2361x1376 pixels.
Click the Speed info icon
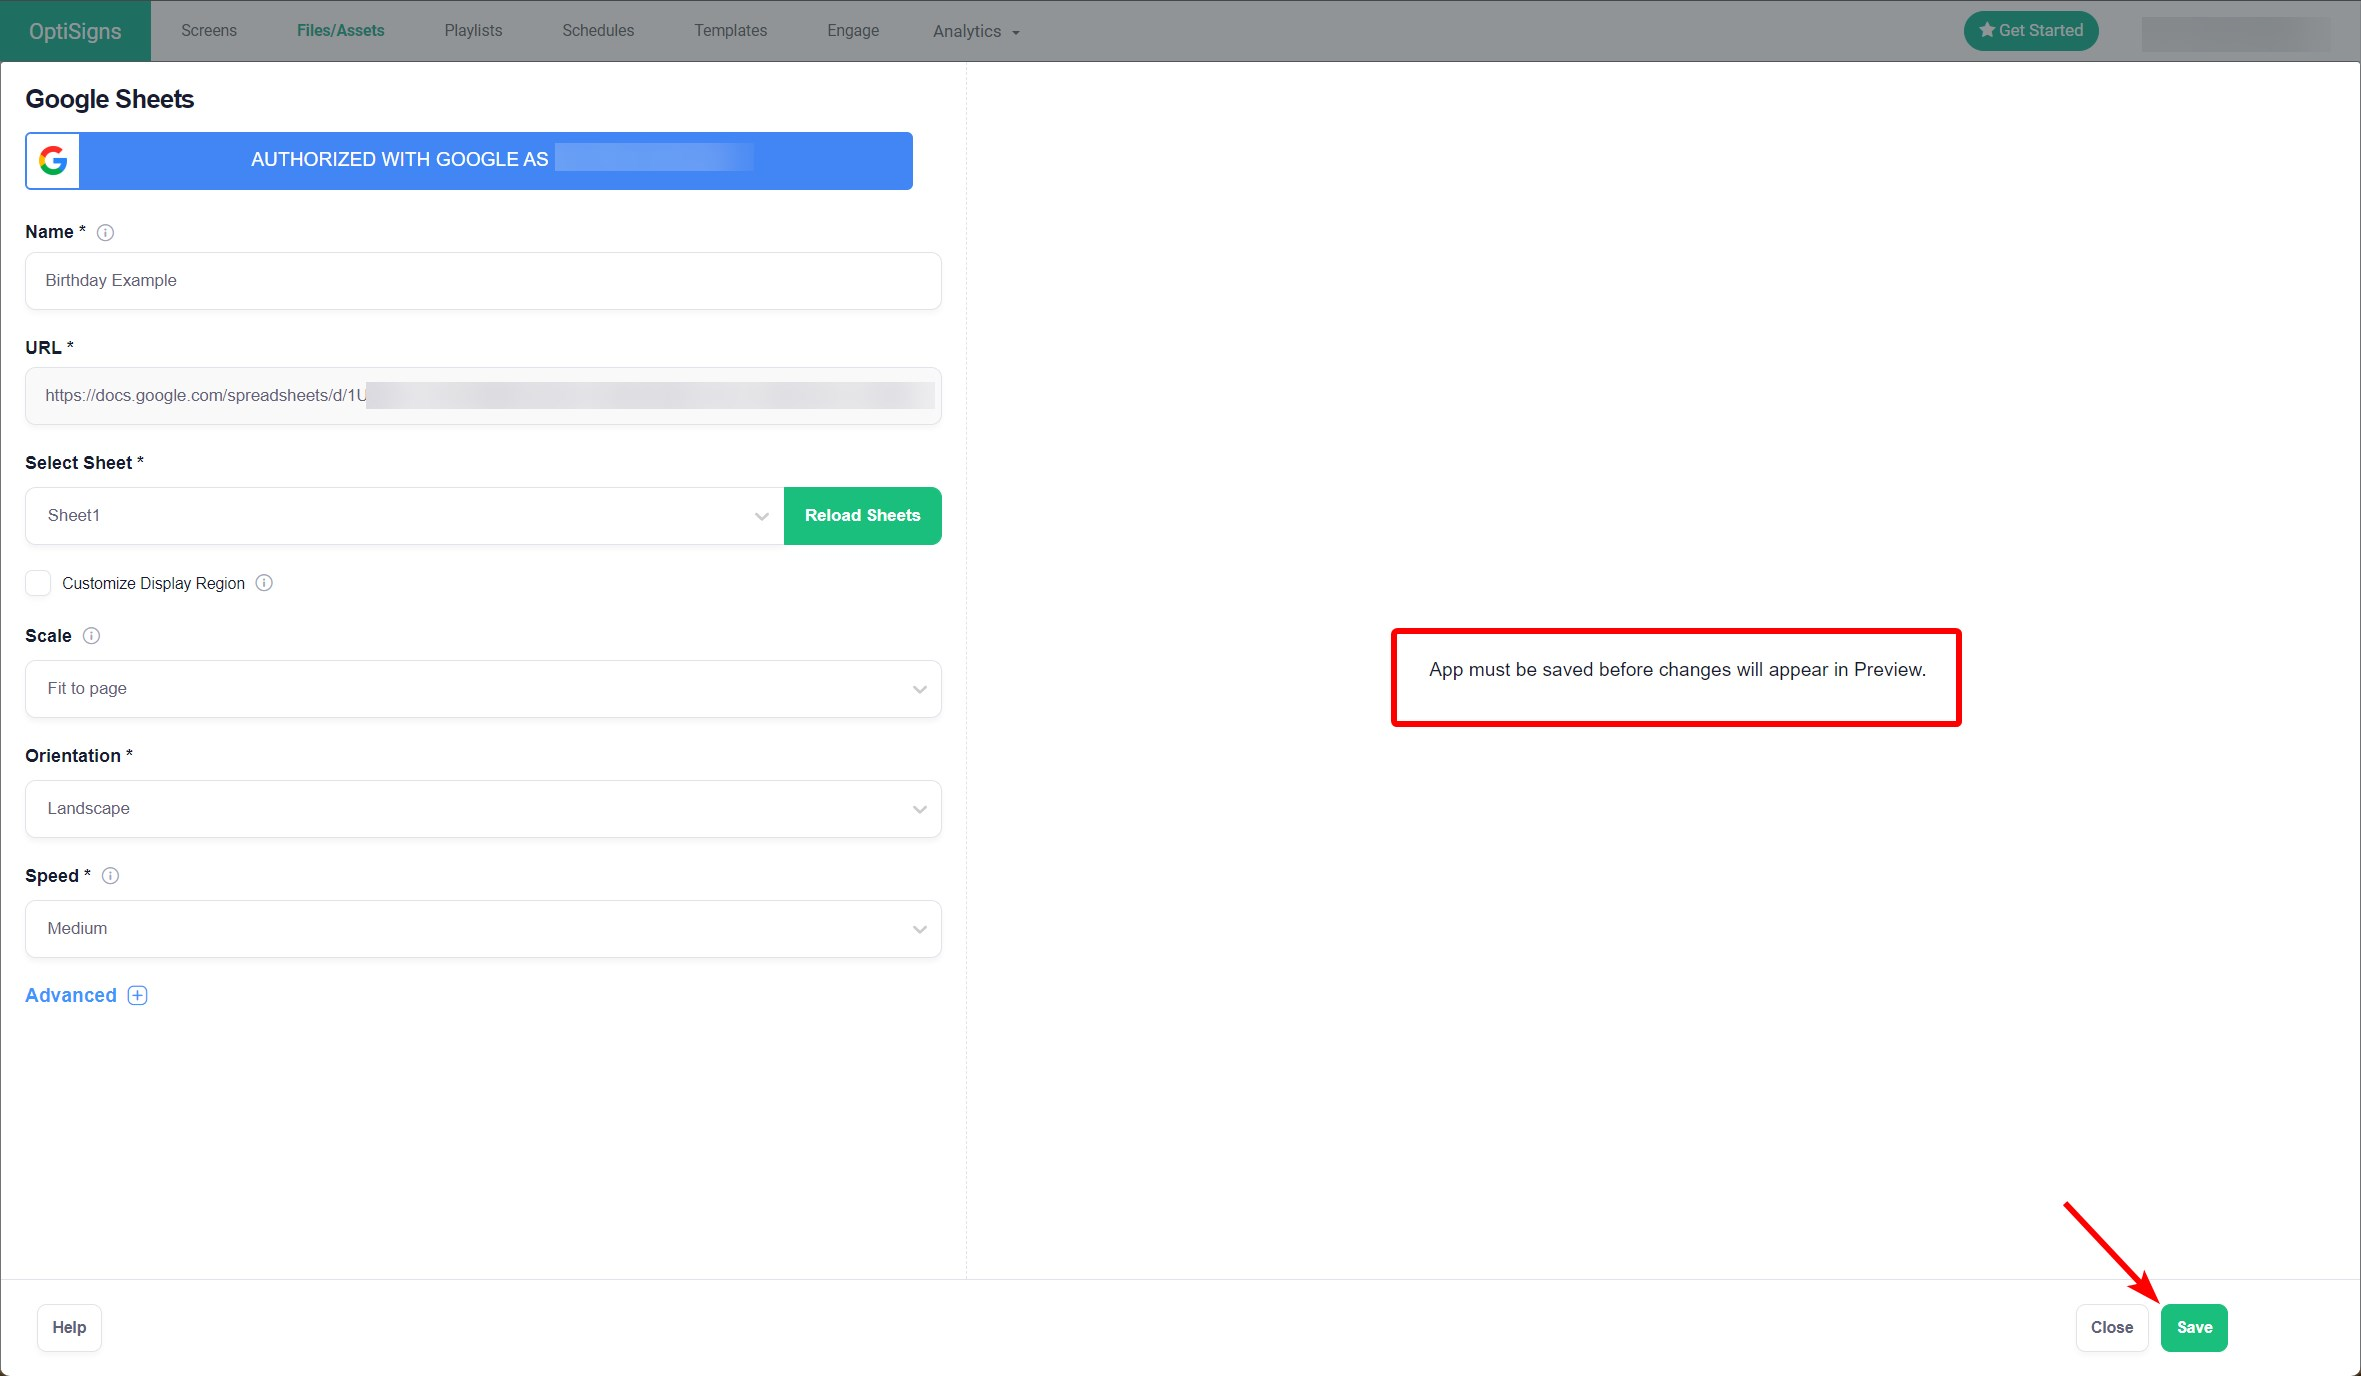click(111, 876)
